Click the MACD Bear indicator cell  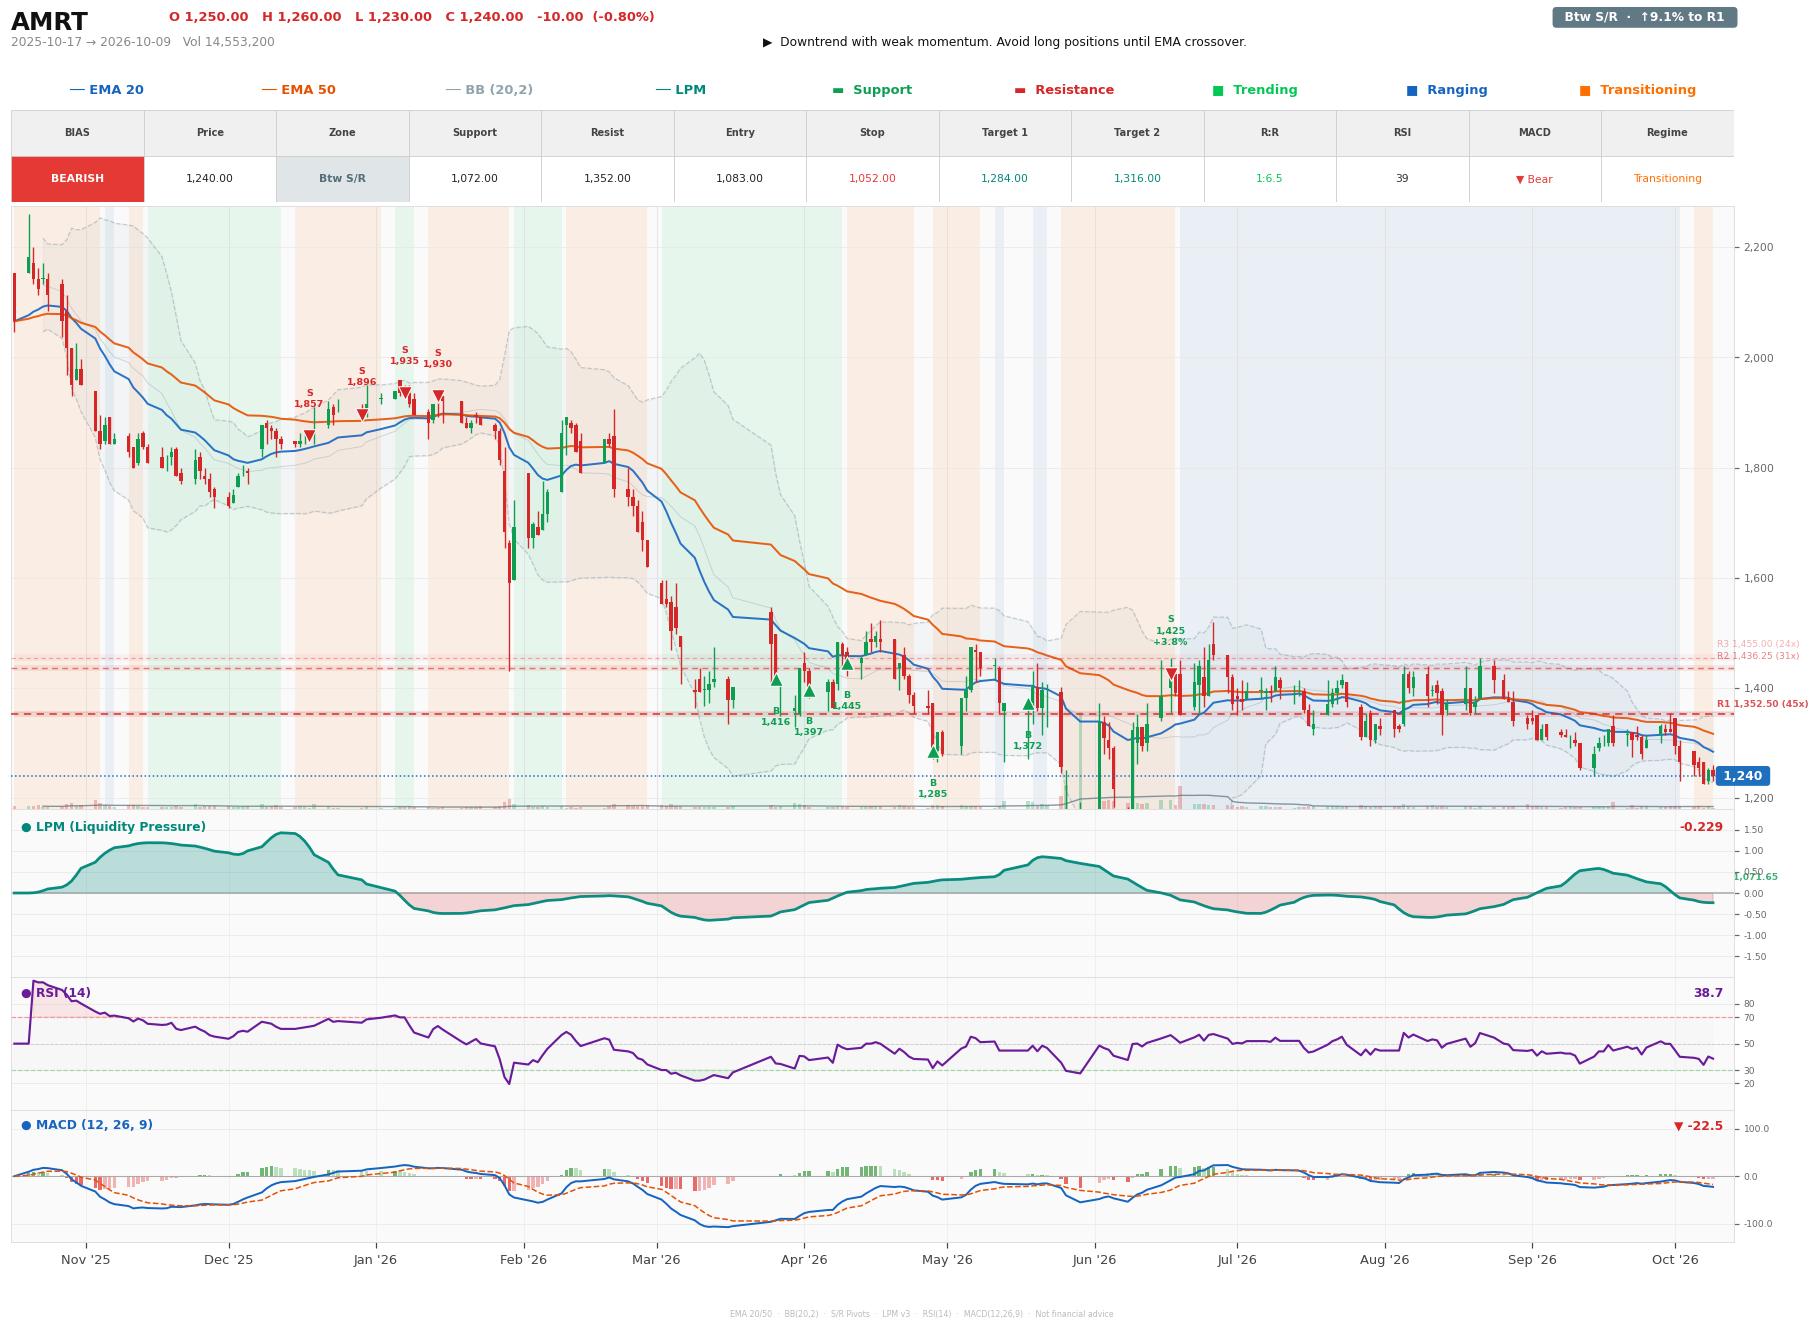click(x=1534, y=179)
